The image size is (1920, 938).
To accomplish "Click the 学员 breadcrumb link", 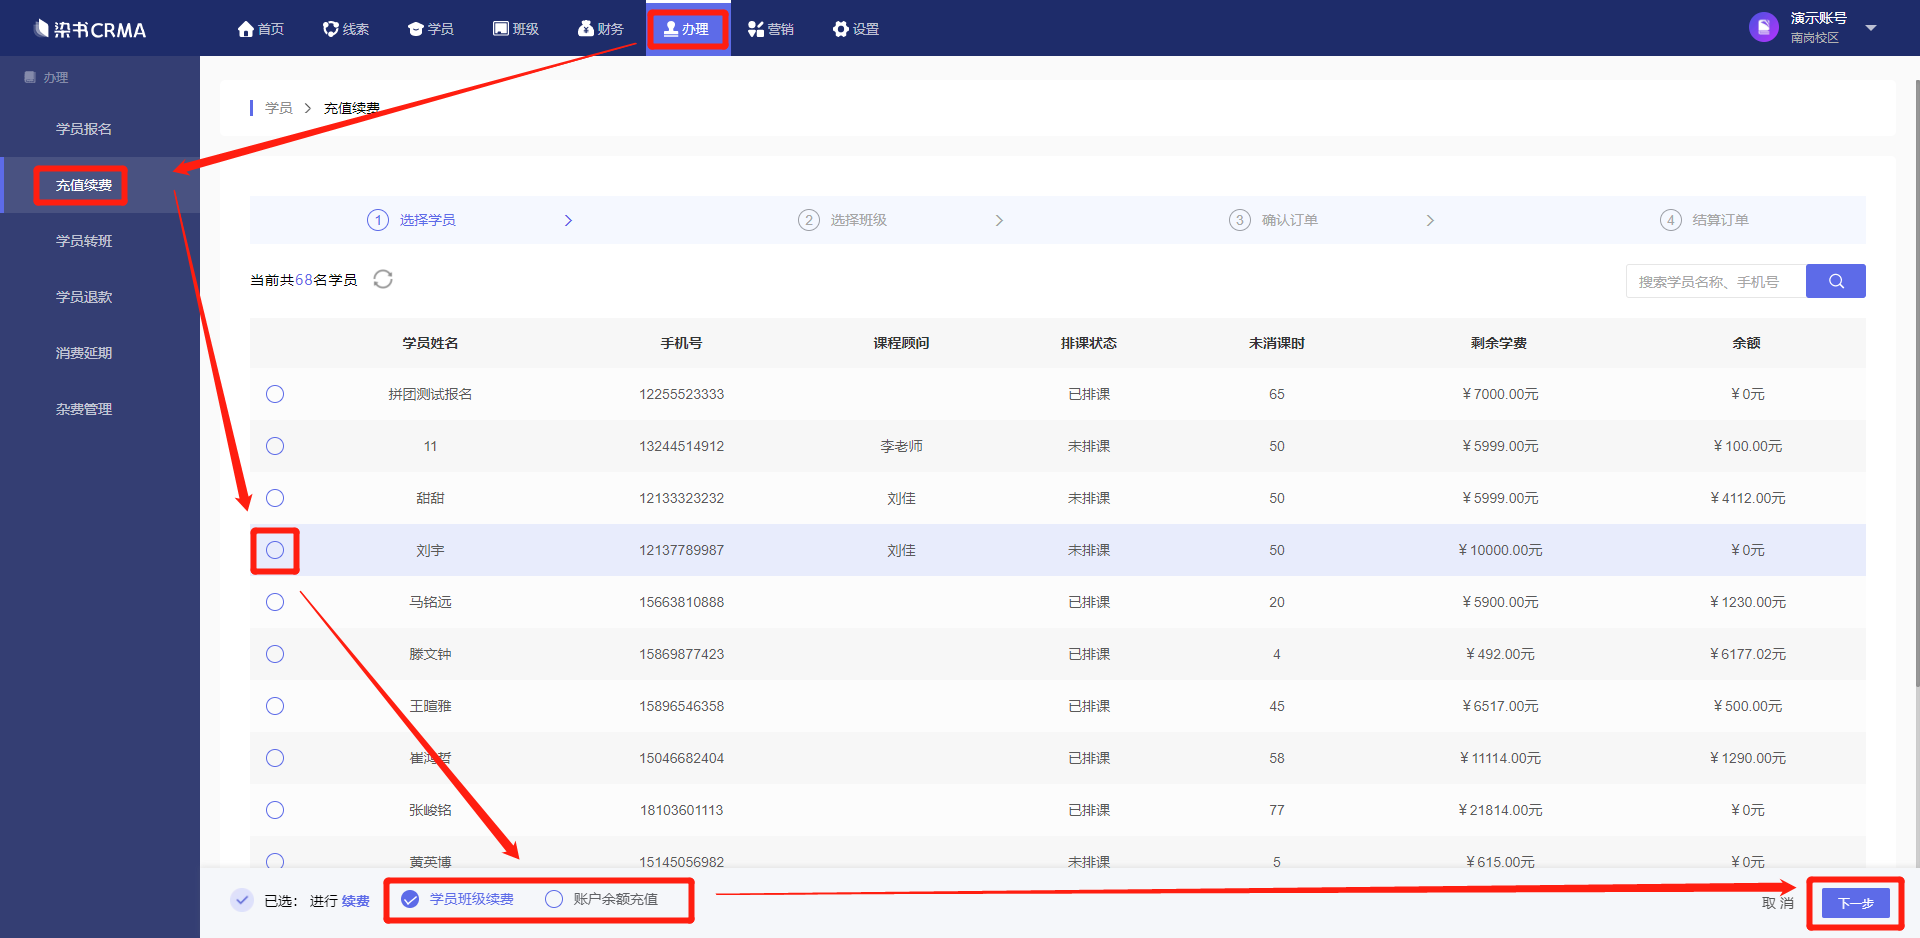I will (x=279, y=108).
